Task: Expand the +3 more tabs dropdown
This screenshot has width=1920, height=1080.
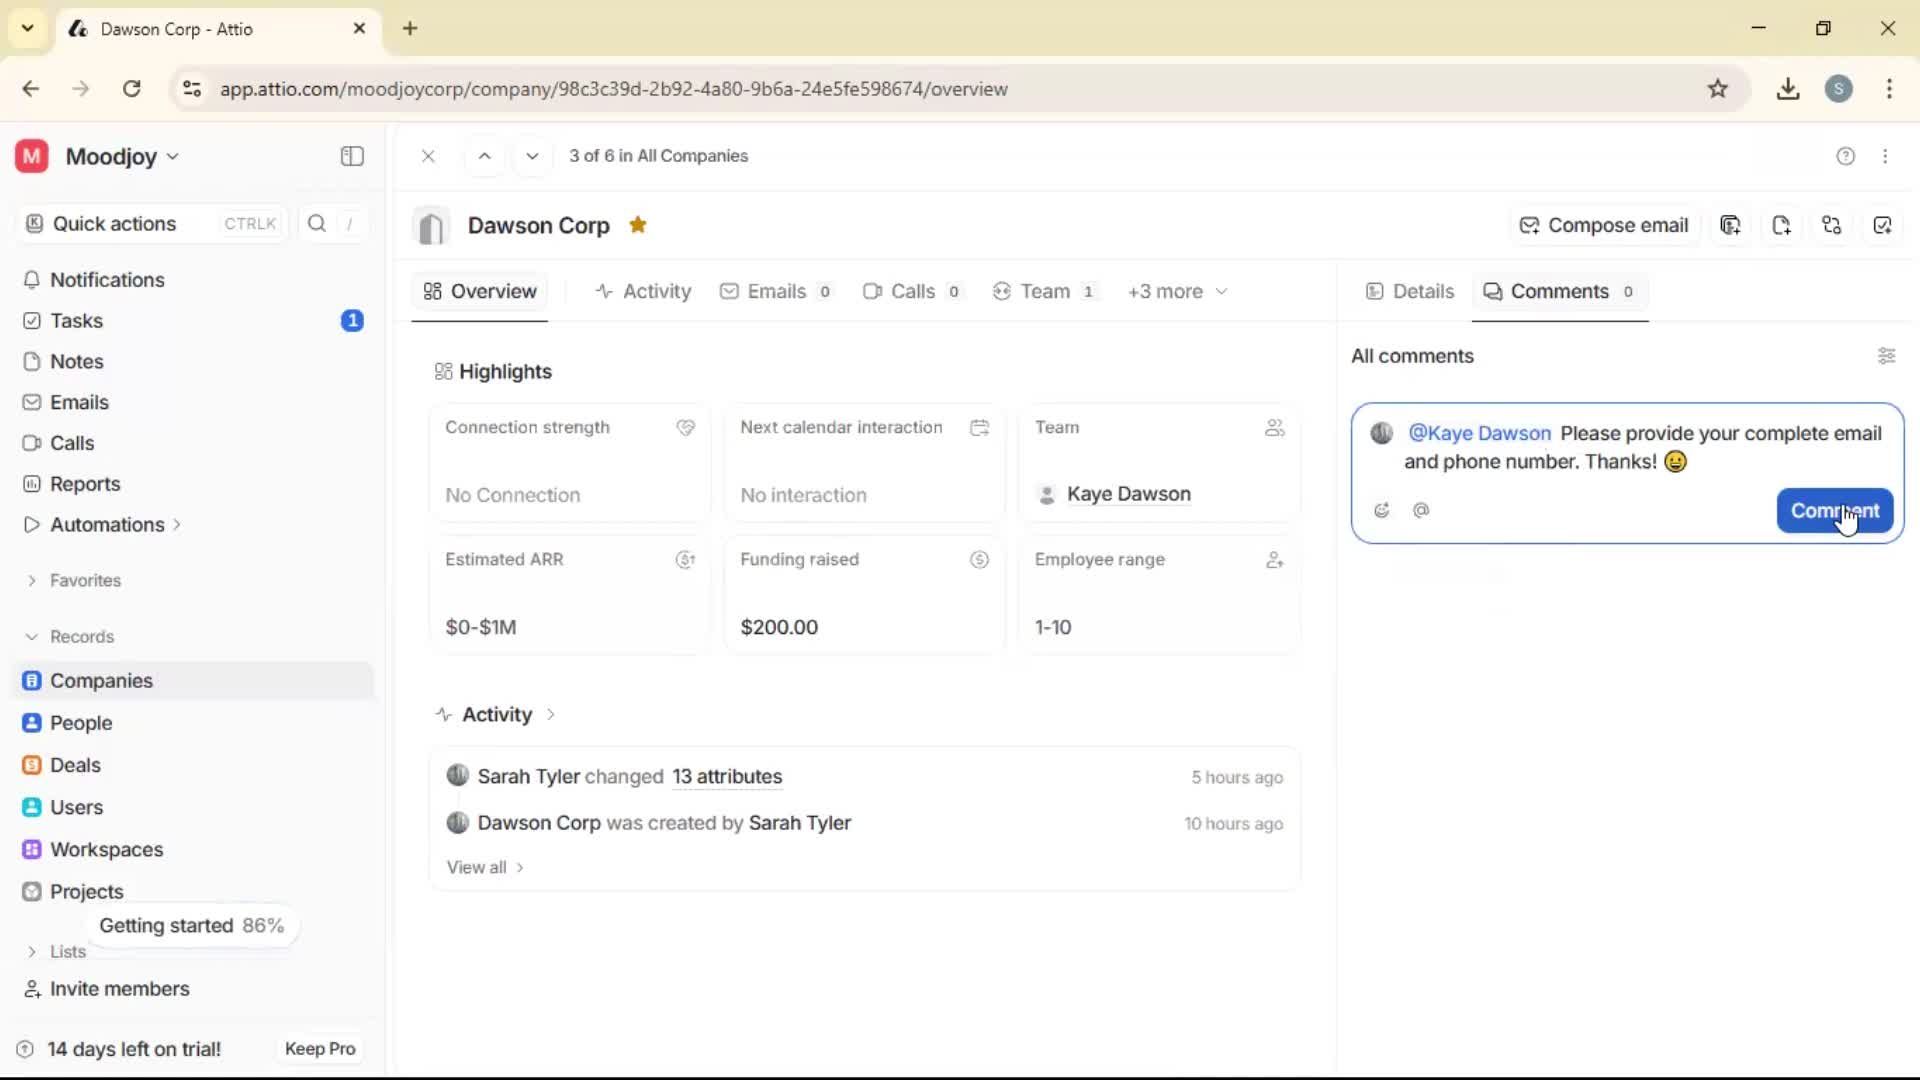Action: (x=1177, y=291)
